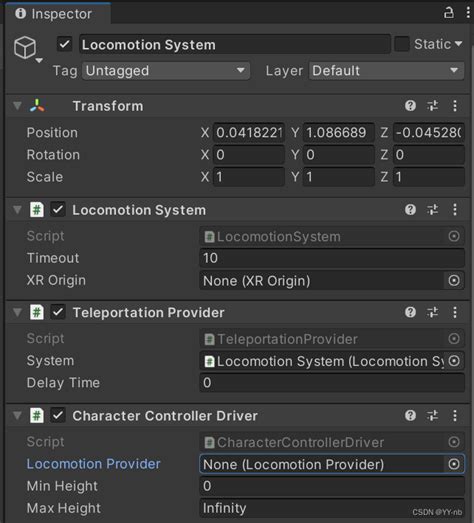Open Inspector panel more options menu
Image resolution: width=474 pixels, height=523 pixels.
point(468,13)
